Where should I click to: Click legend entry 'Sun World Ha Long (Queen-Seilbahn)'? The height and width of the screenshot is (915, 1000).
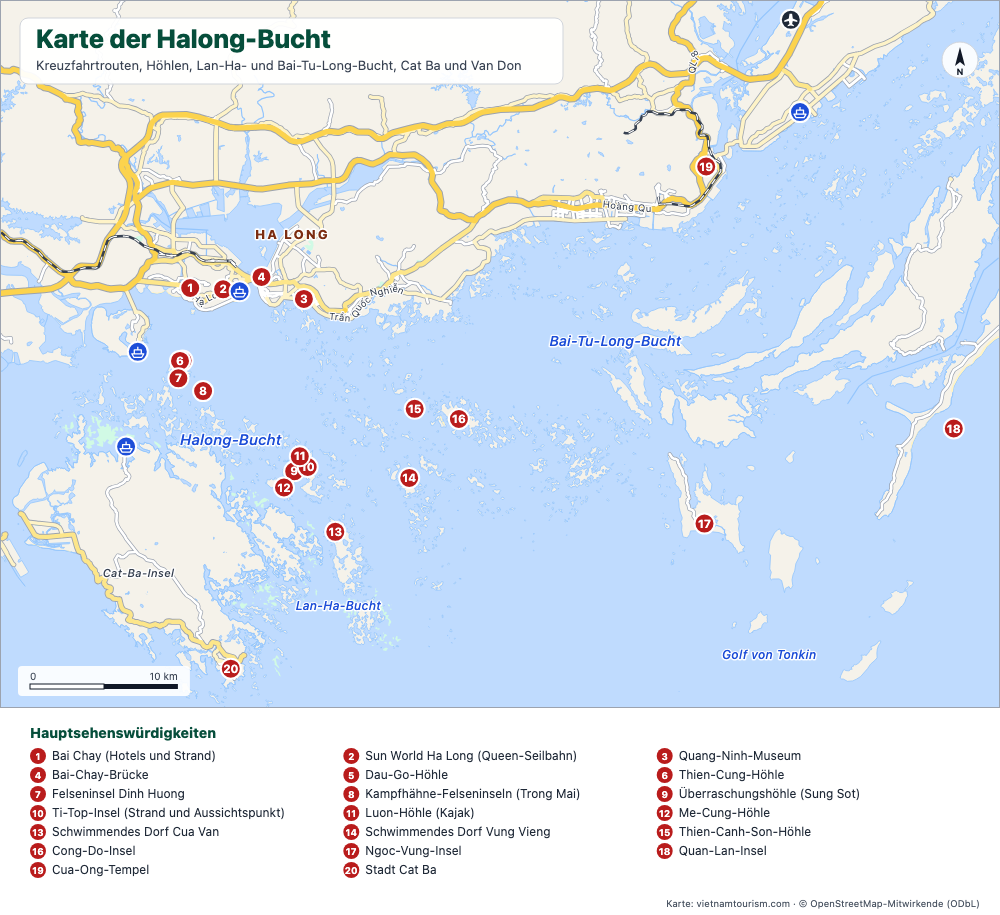click(x=460, y=756)
